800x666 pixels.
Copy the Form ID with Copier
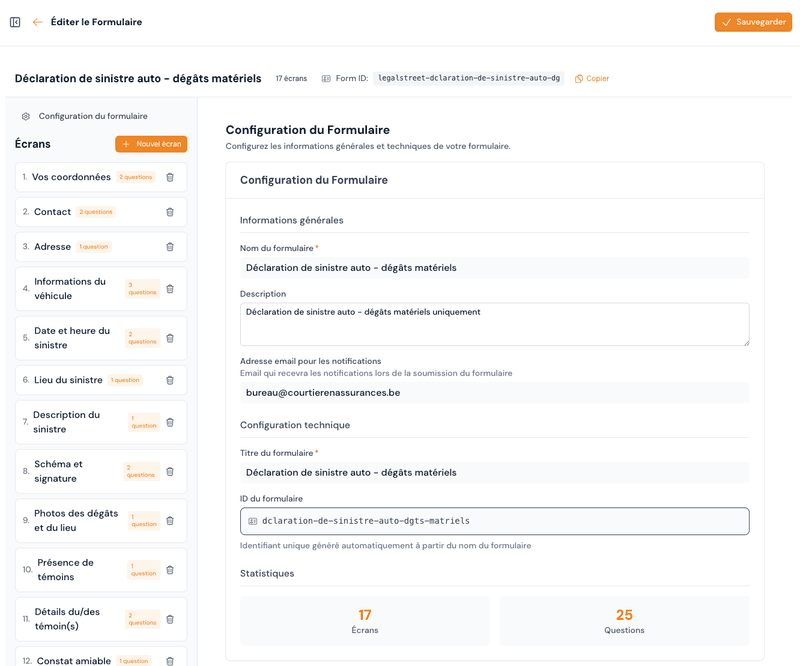pyautogui.click(x=592, y=78)
